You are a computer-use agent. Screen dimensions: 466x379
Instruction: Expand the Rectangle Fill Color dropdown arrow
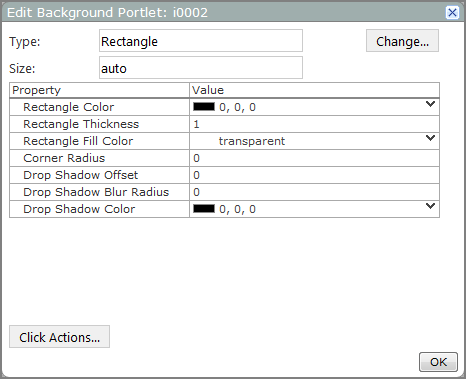click(x=430, y=138)
